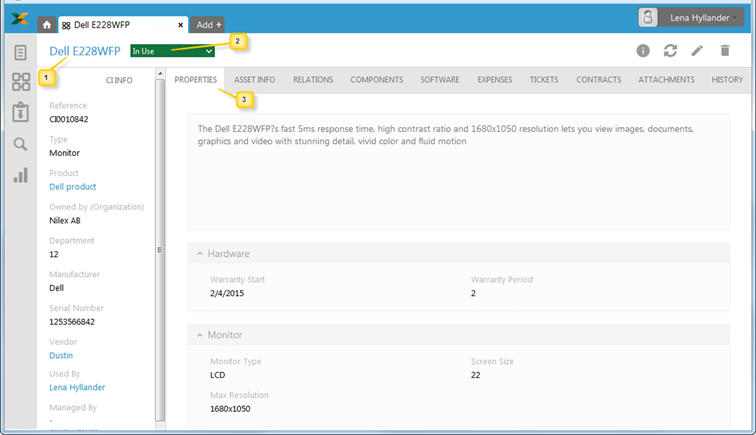This screenshot has width=756, height=435.
Task: Open the grid modules icon in sidebar
Action: pyautogui.click(x=20, y=82)
